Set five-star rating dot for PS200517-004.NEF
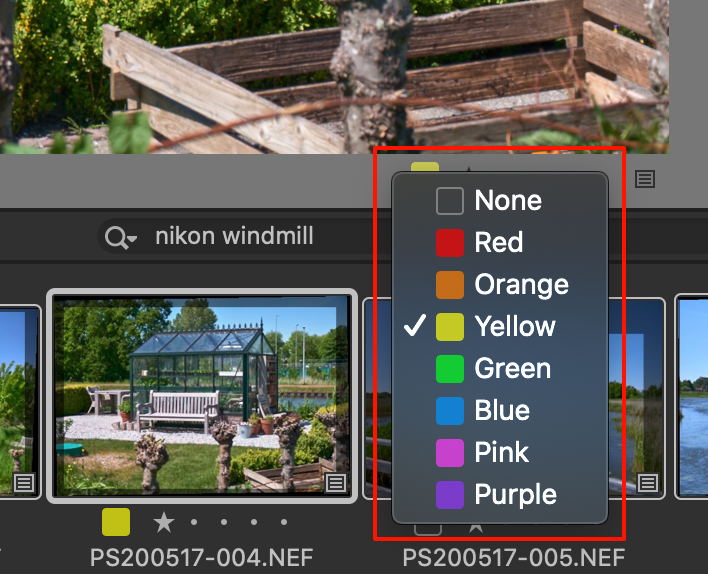The height and width of the screenshot is (574, 708). coord(284,522)
